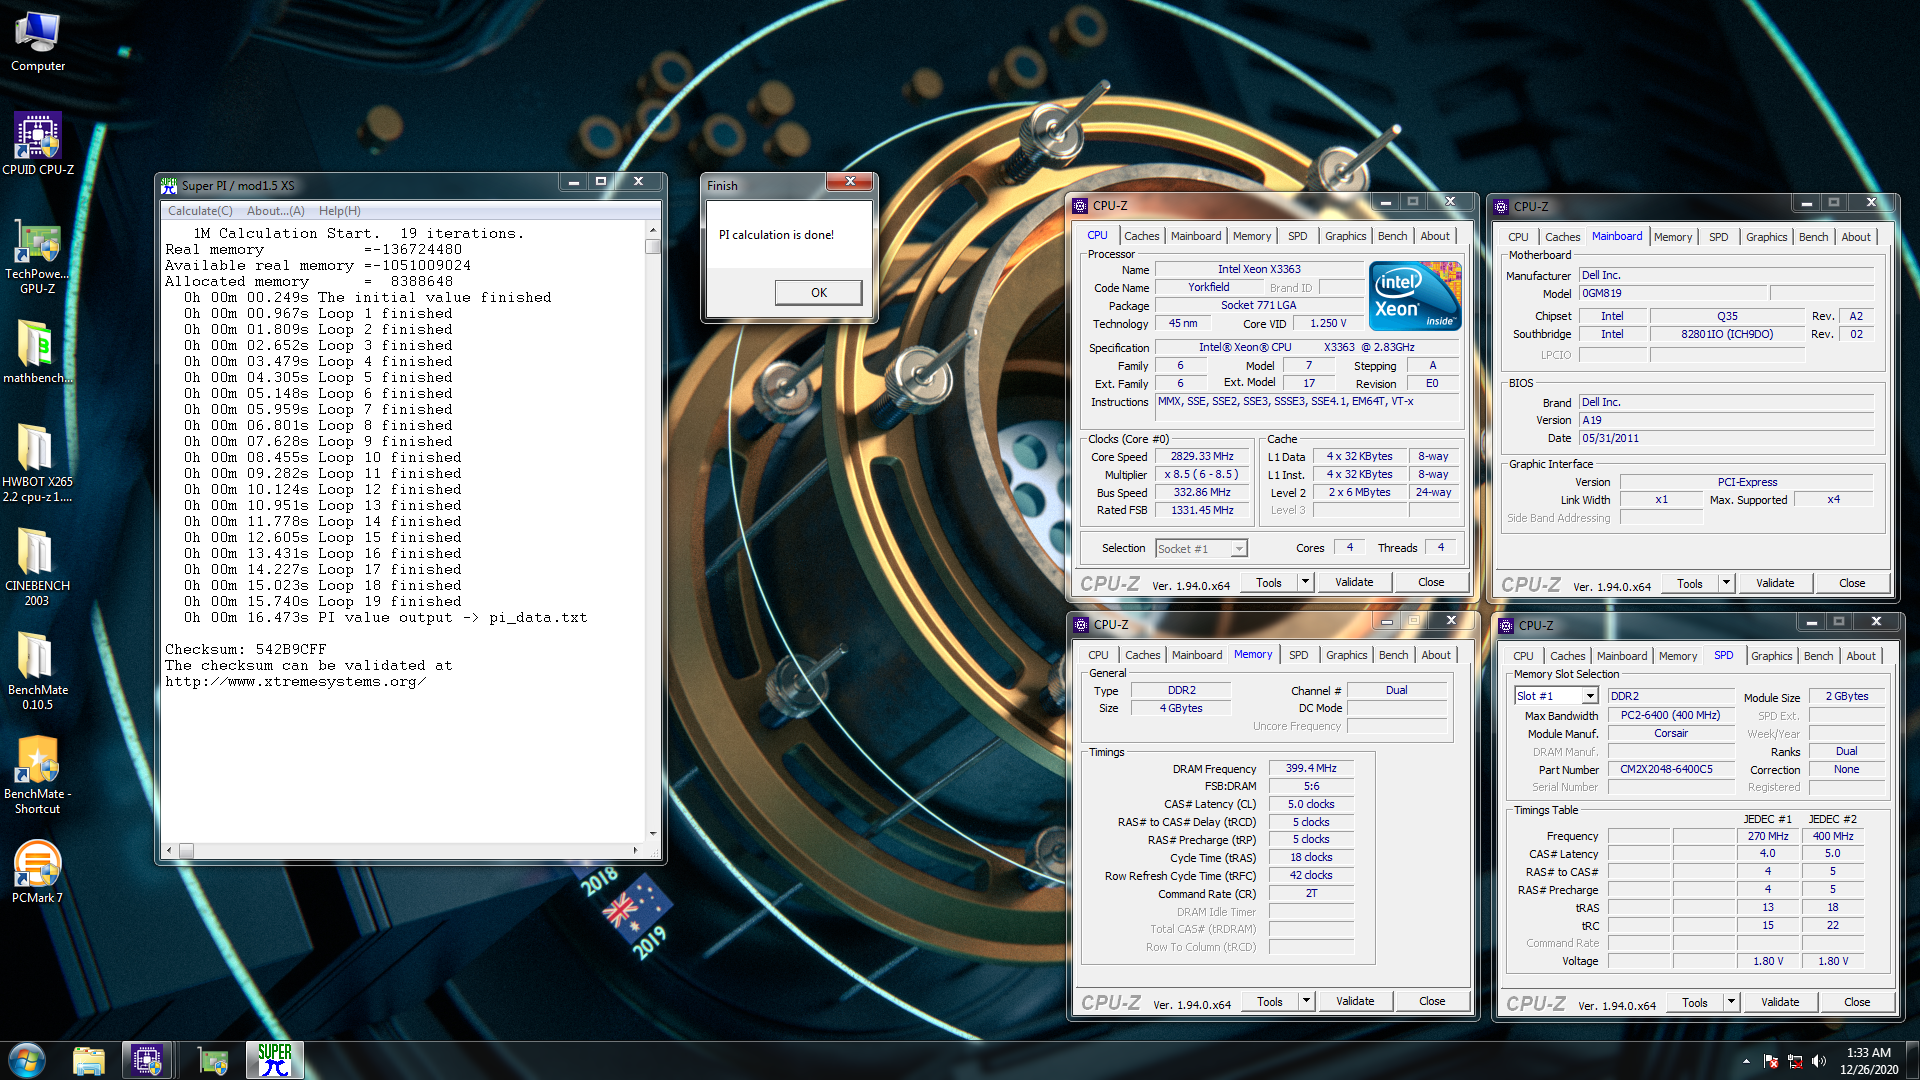1920x1080 pixels.
Task: Click the Multiplier x 8.5 value
Action: coord(1202,474)
